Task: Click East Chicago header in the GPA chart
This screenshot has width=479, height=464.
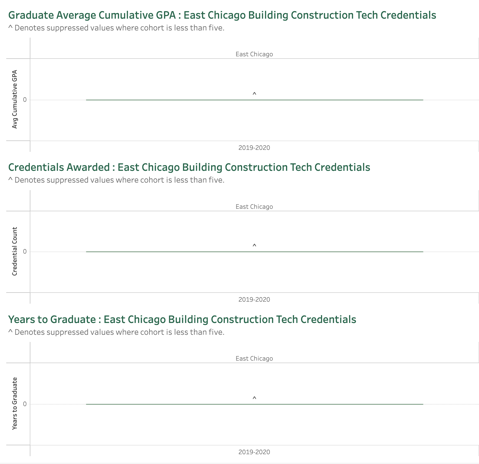Action: (254, 54)
